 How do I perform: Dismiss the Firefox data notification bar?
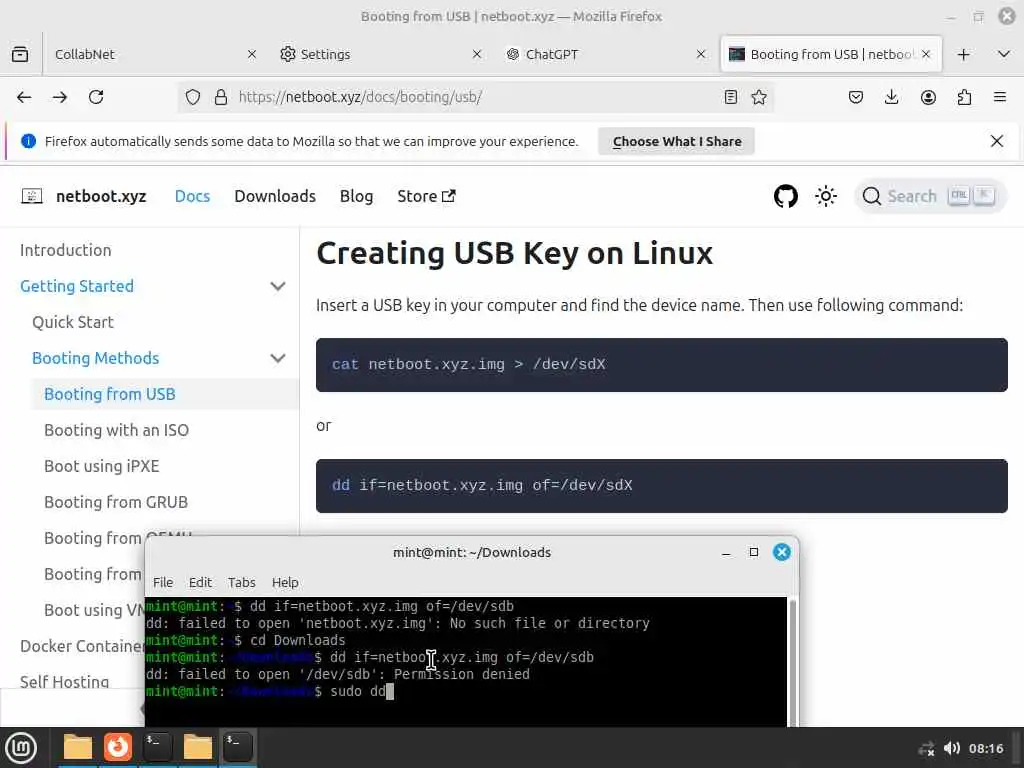(997, 141)
